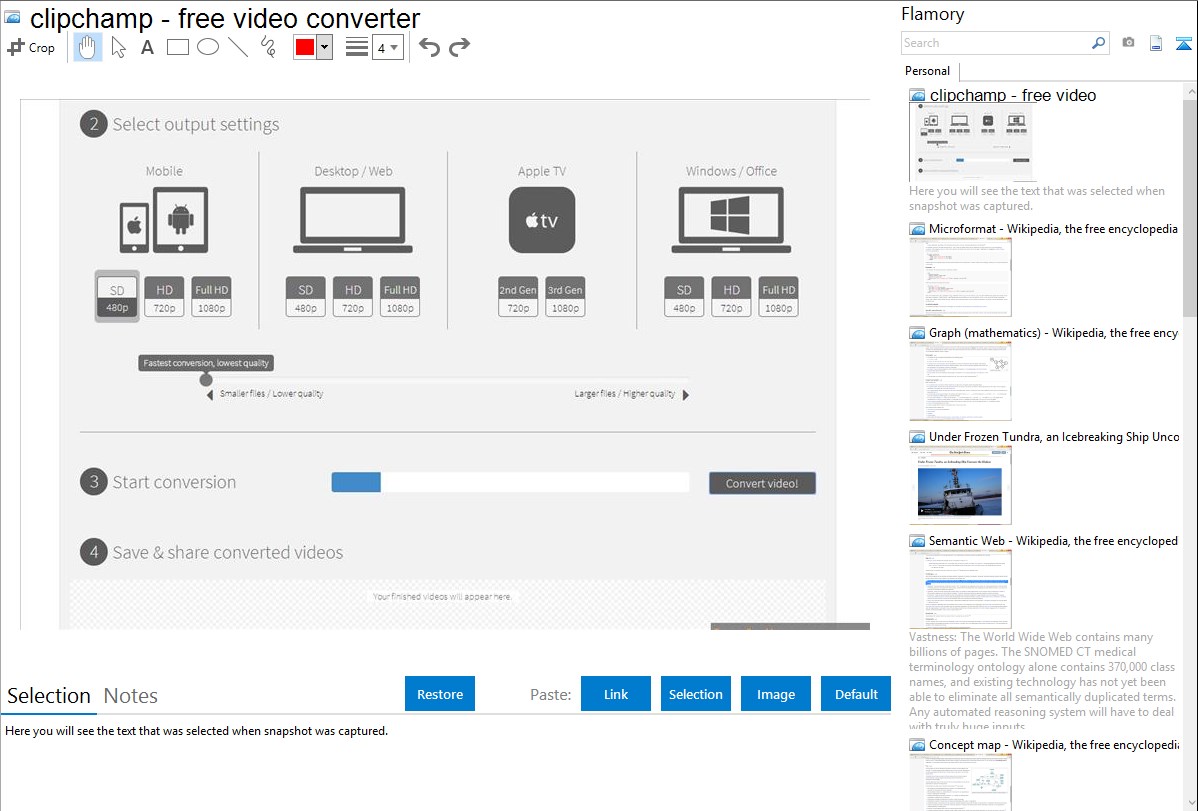
Task: Select the arrow pointer tool
Action: pos(118,47)
